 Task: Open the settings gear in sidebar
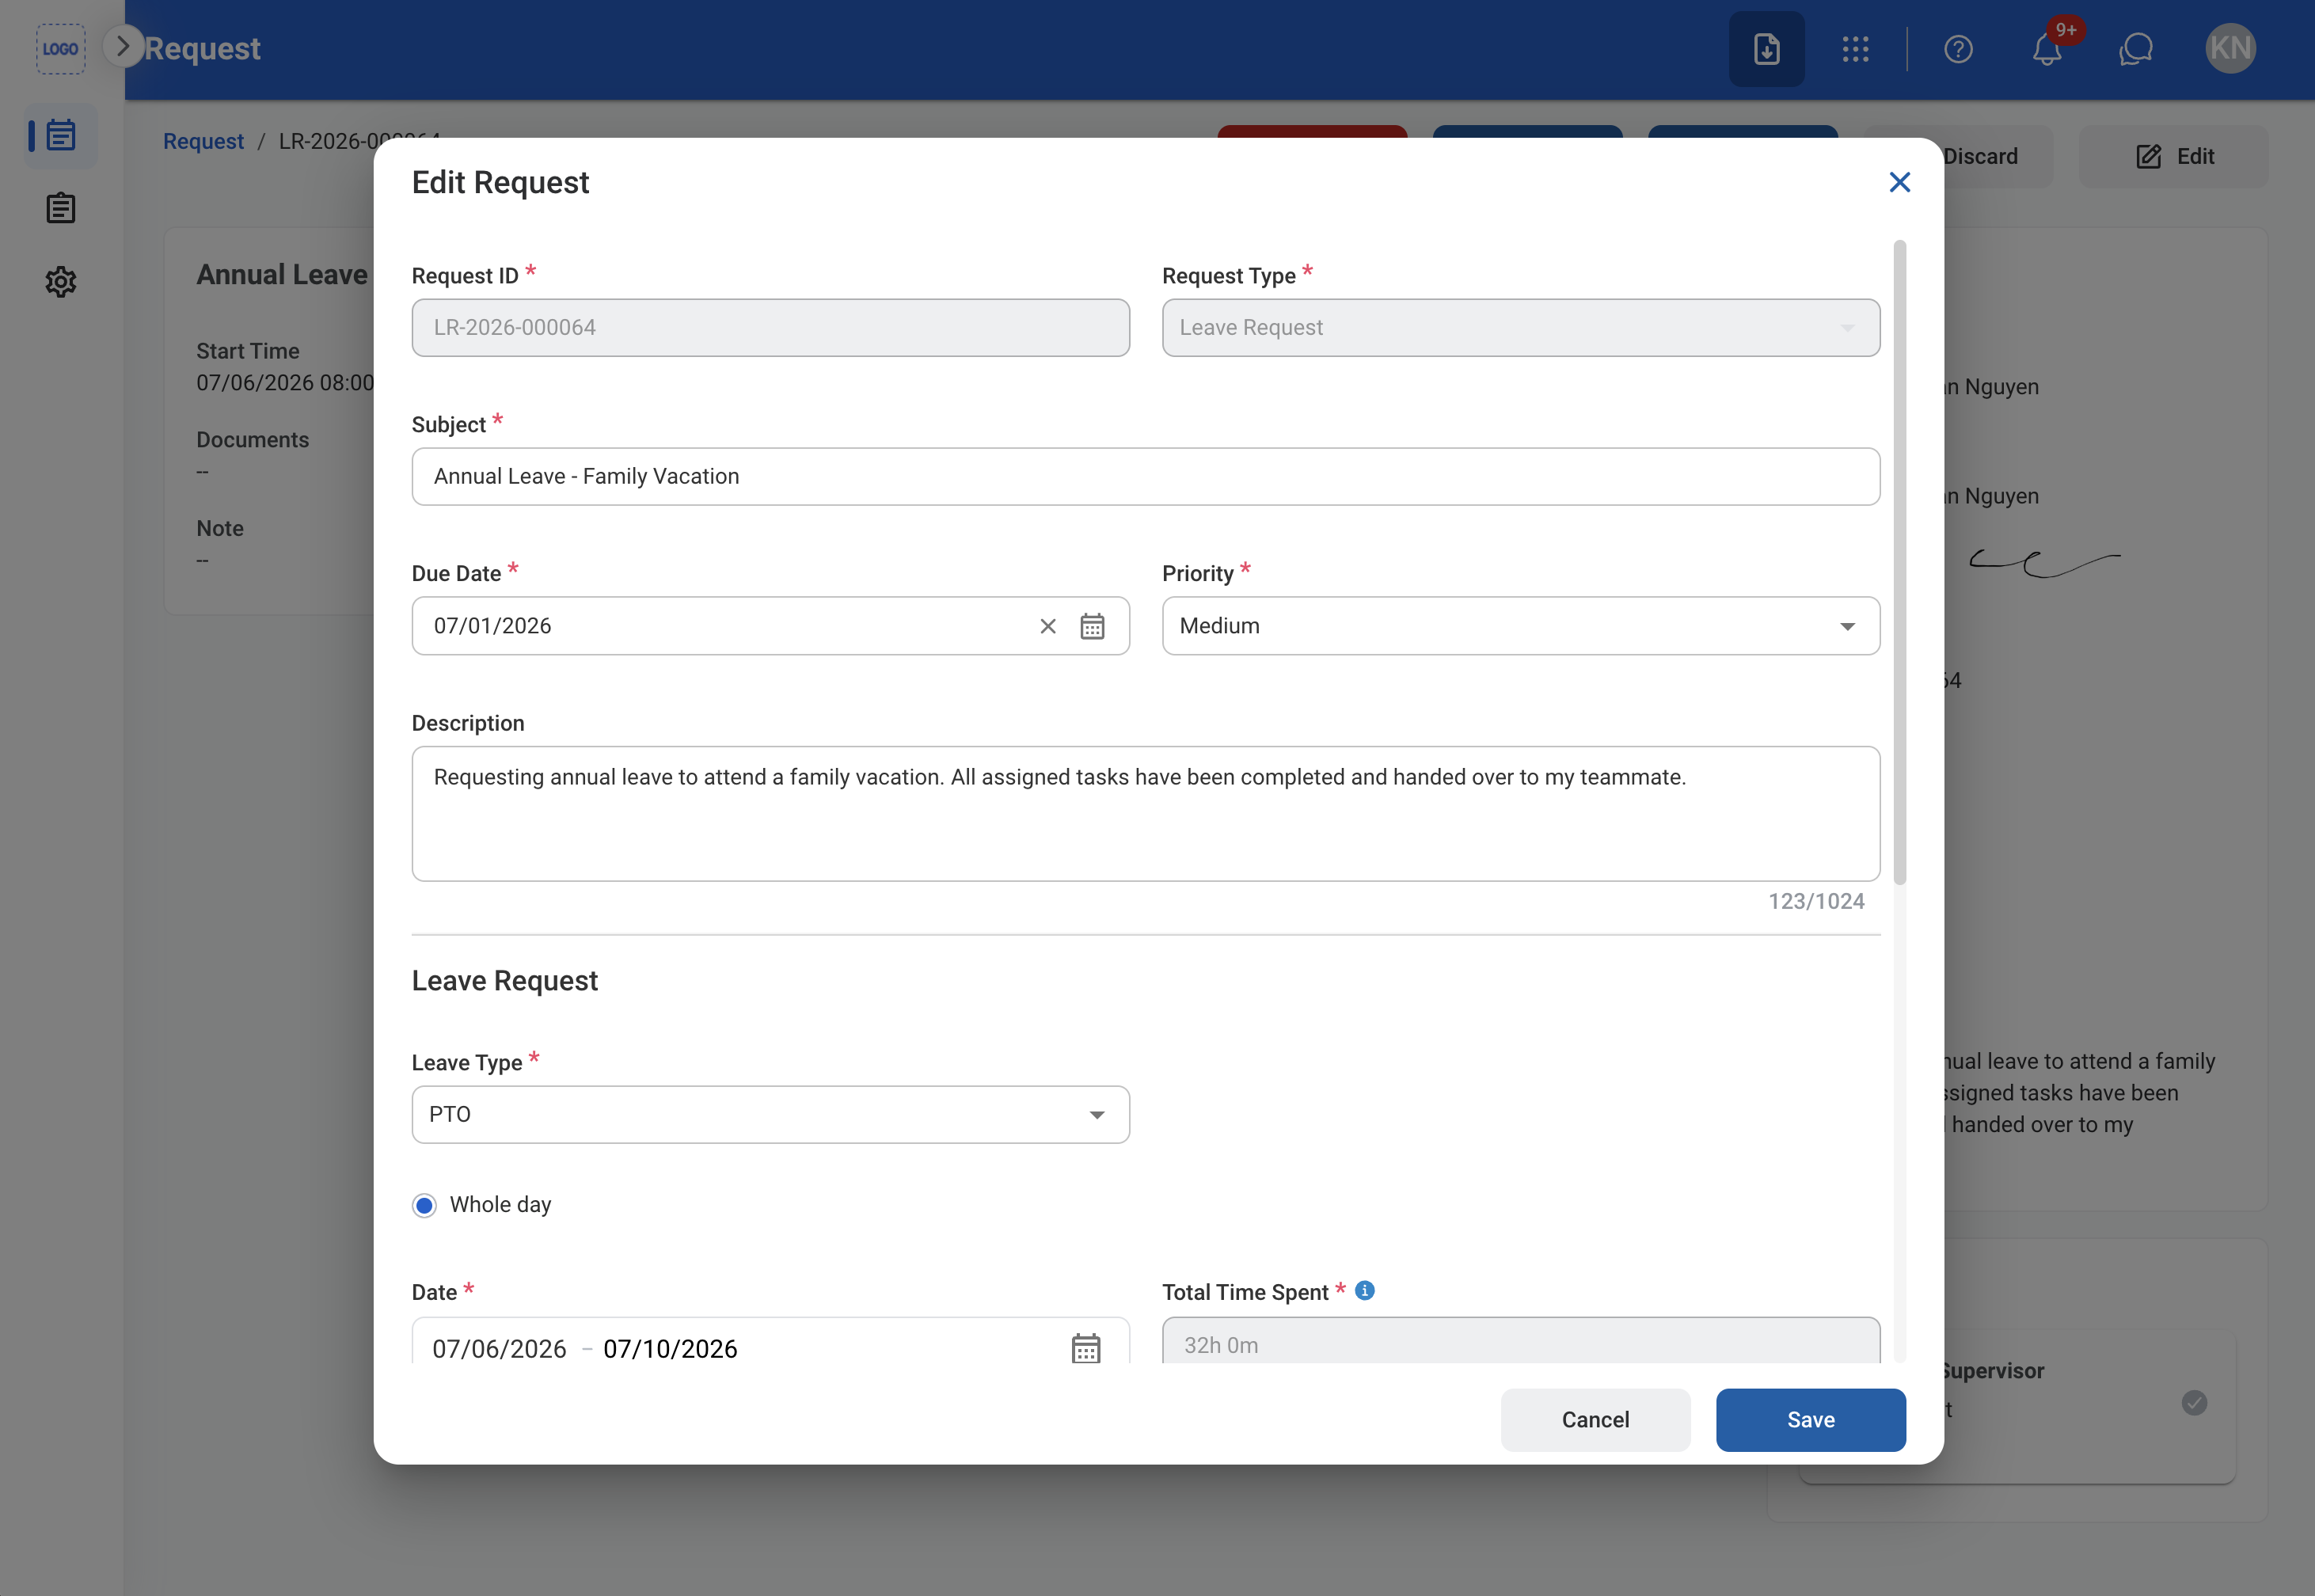[x=61, y=282]
